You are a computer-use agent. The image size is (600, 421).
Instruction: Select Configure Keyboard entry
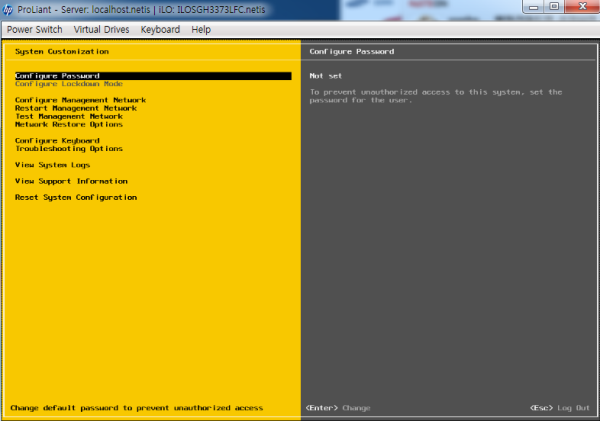point(57,141)
